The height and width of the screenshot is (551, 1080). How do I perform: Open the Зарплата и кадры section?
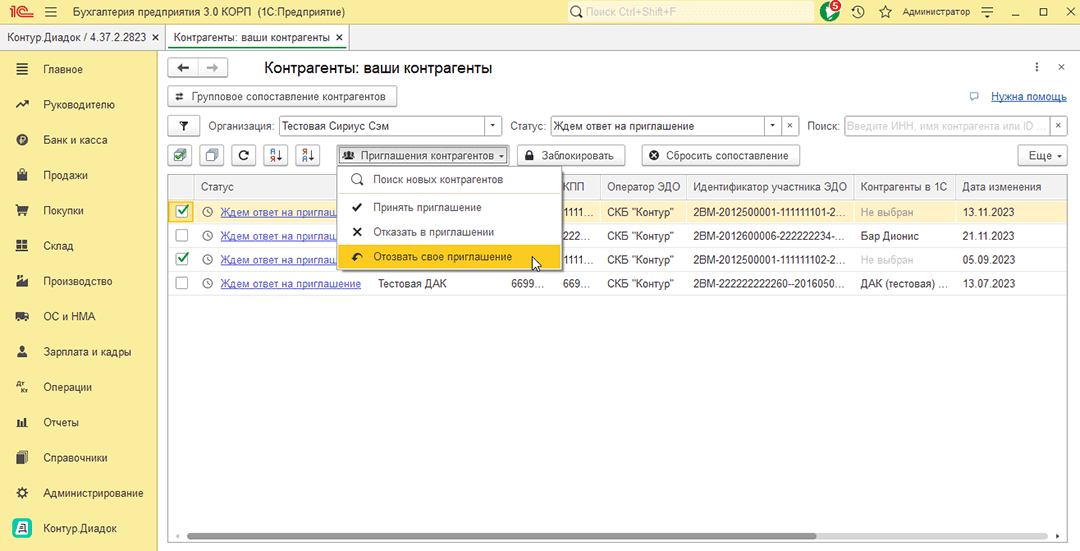click(x=87, y=352)
